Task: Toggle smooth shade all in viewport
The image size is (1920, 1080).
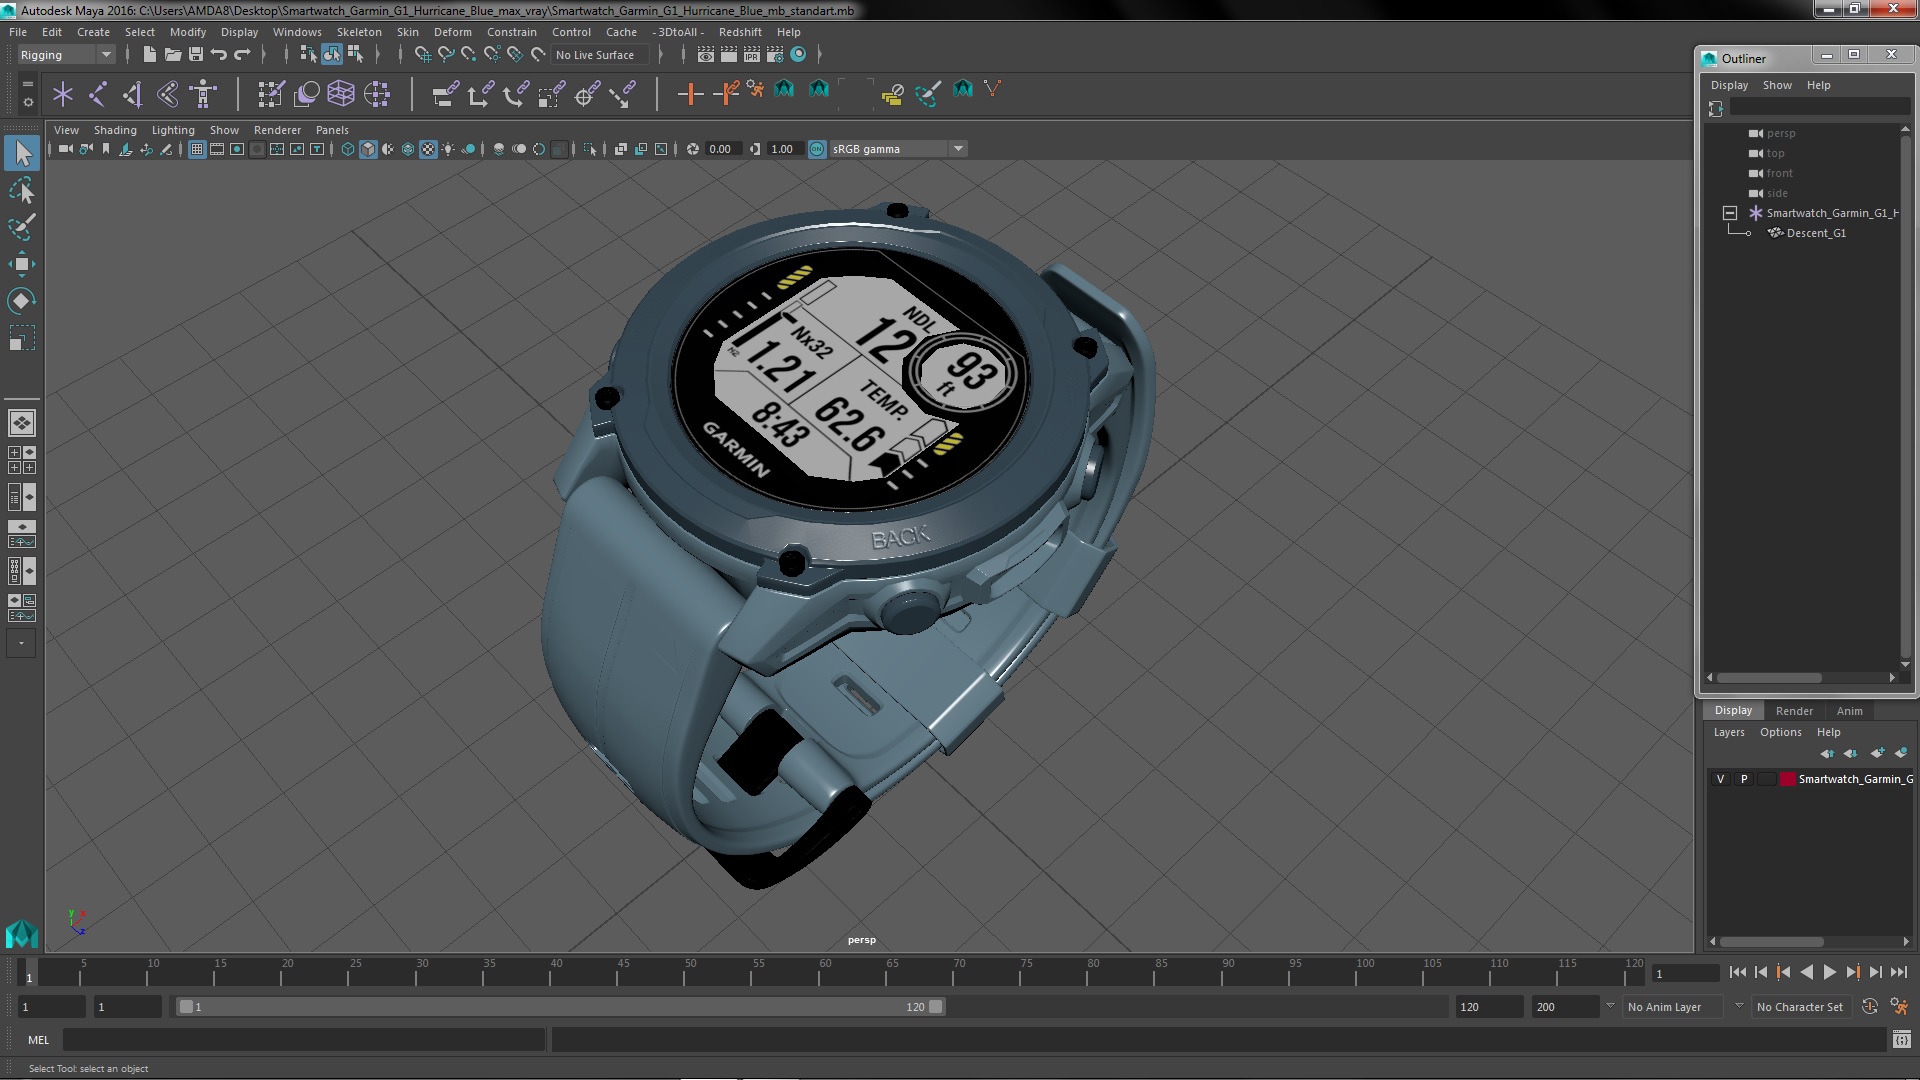Action: 368,149
